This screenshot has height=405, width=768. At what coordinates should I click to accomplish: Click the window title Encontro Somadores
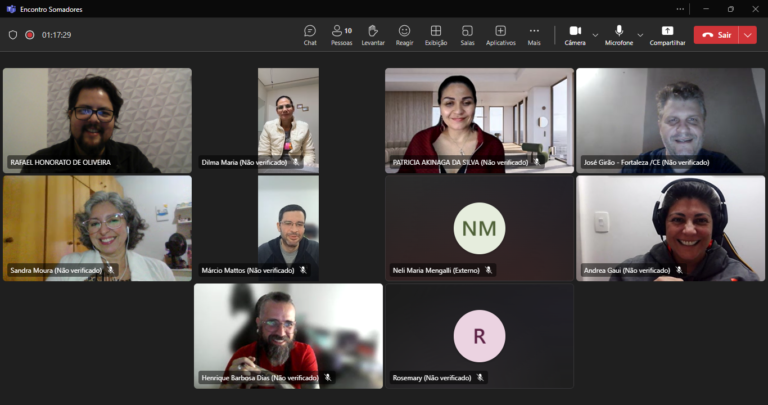51,9
